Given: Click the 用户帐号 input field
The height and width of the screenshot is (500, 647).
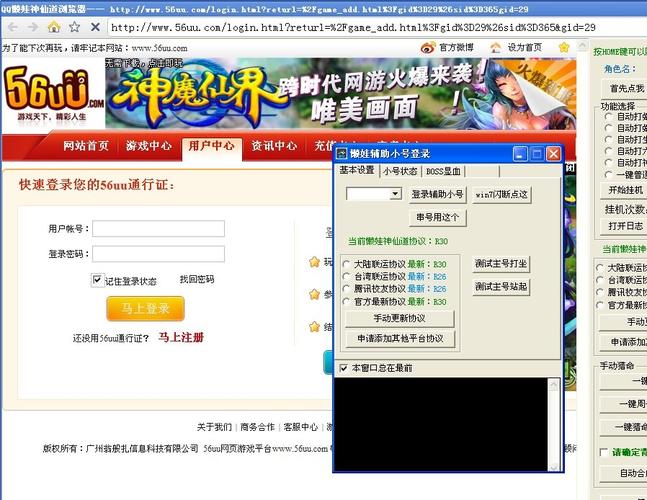Looking at the screenshot, I should pos(158,229).
